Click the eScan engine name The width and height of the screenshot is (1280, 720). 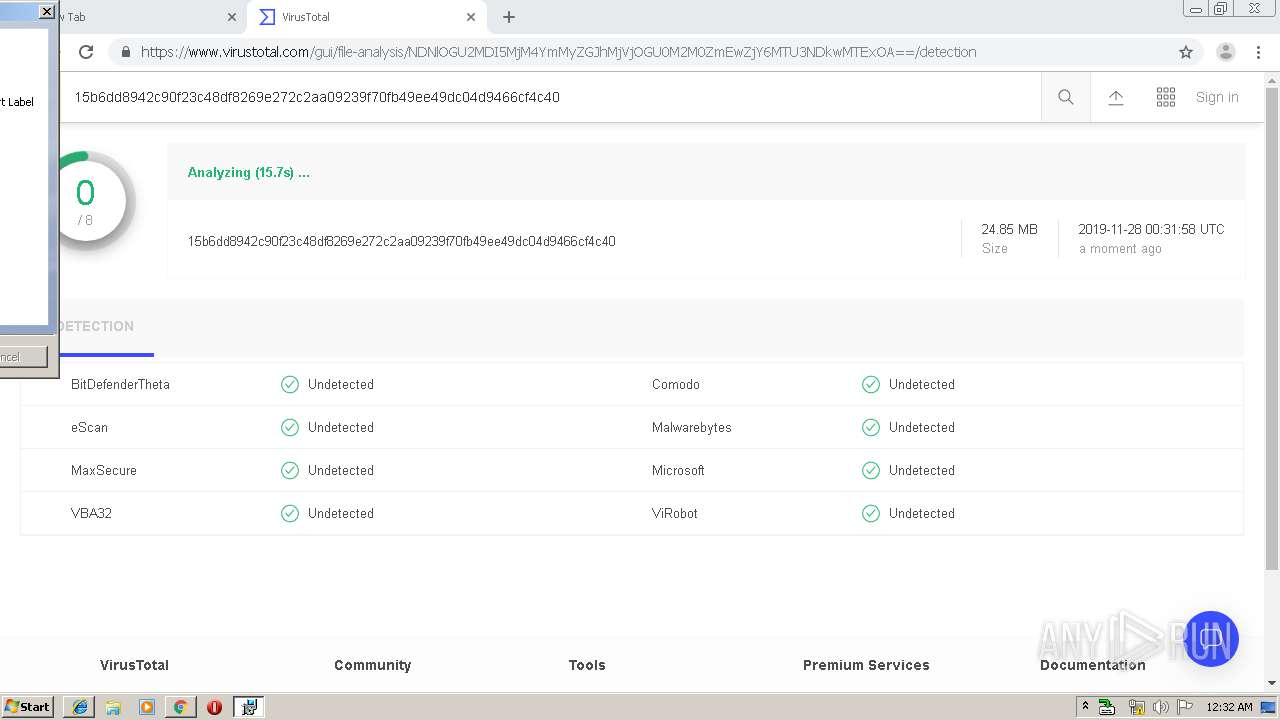(89, 427)
